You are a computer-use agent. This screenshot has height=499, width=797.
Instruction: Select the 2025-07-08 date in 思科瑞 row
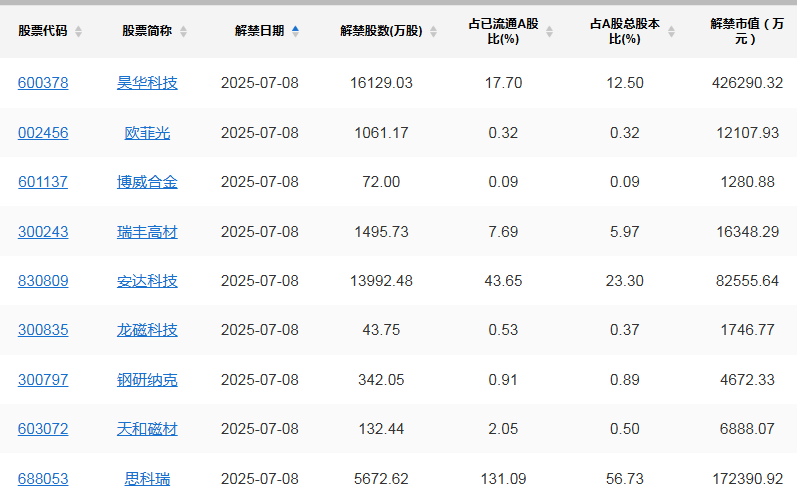(x=260, y=479)
